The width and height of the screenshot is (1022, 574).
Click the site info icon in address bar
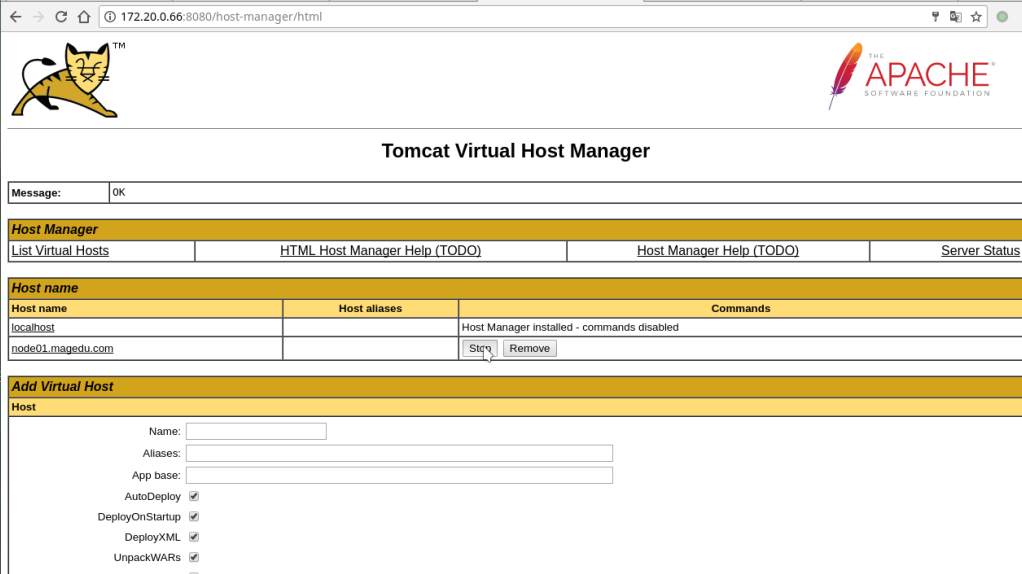tap(110, 17)
